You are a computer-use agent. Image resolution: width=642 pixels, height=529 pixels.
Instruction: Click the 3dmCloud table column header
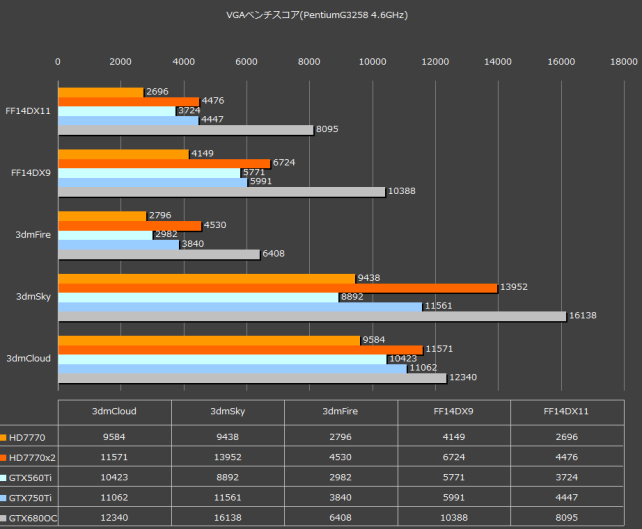[x=114, y=411]
